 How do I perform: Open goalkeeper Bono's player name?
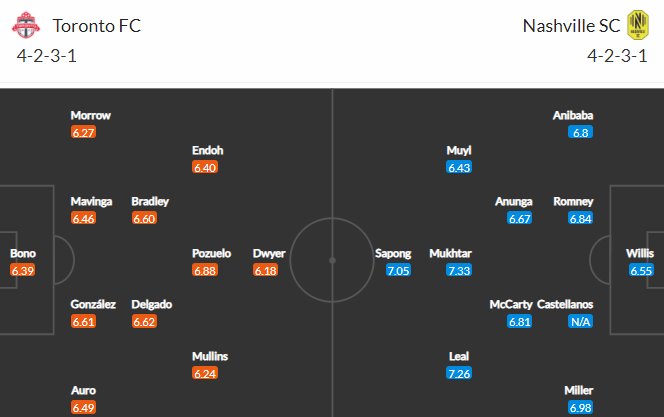(x=23, y=253)
